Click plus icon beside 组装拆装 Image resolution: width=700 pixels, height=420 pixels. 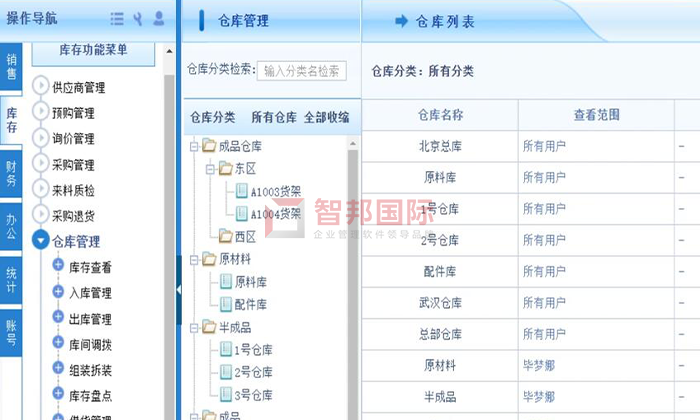58,367
